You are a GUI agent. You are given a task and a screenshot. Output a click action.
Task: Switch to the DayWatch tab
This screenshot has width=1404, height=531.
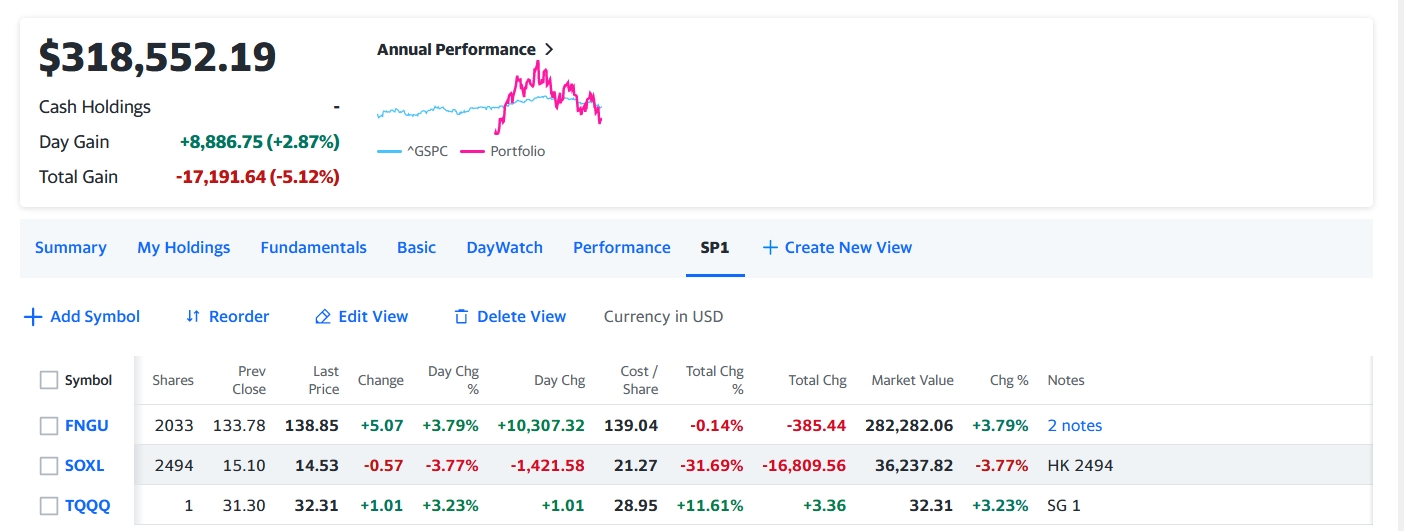tap(504, 248)
